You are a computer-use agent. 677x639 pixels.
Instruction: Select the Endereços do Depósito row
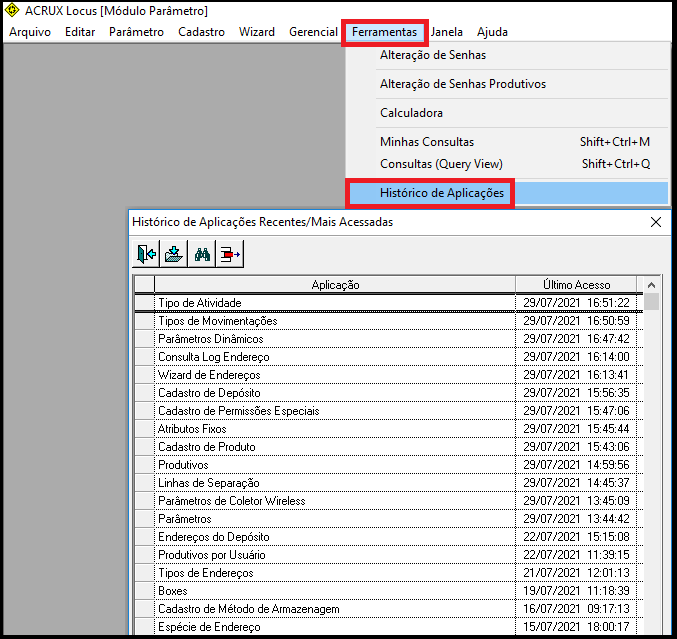tap(389, 537)
